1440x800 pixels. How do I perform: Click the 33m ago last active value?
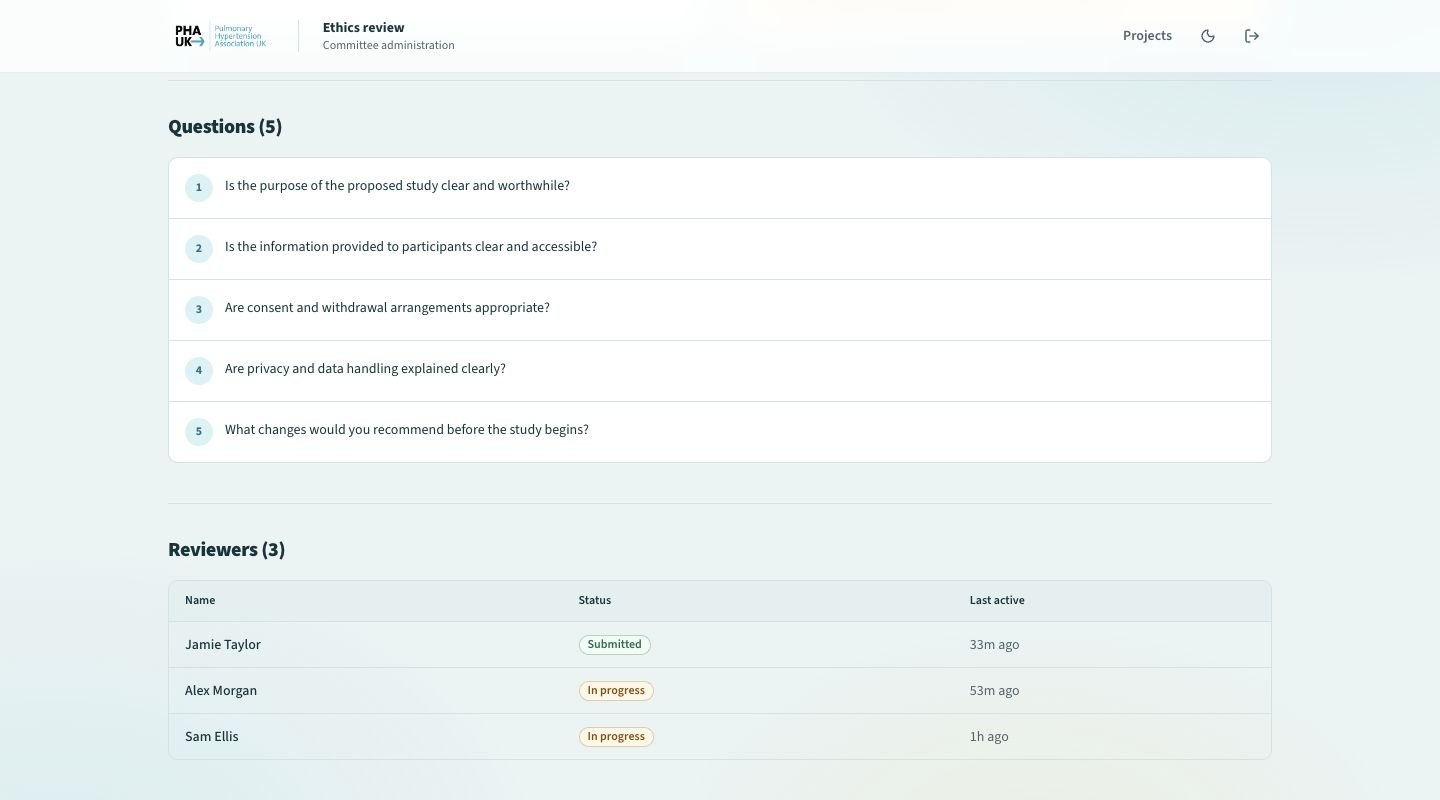994,644
